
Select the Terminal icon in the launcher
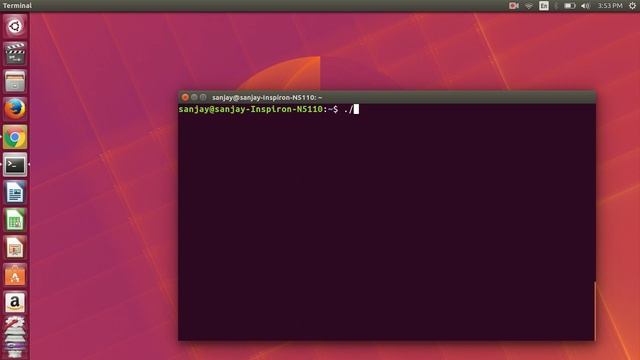pos(15,164)
